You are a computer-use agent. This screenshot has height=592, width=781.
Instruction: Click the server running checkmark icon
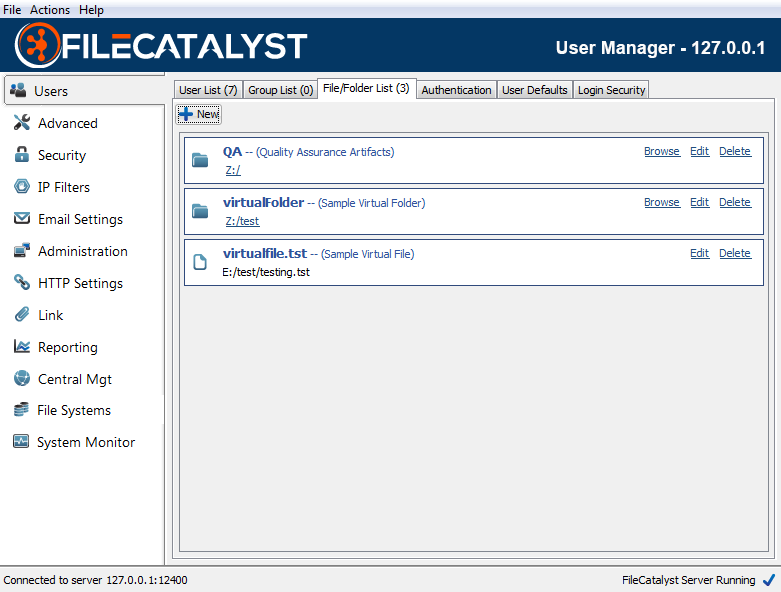[769, 580]
